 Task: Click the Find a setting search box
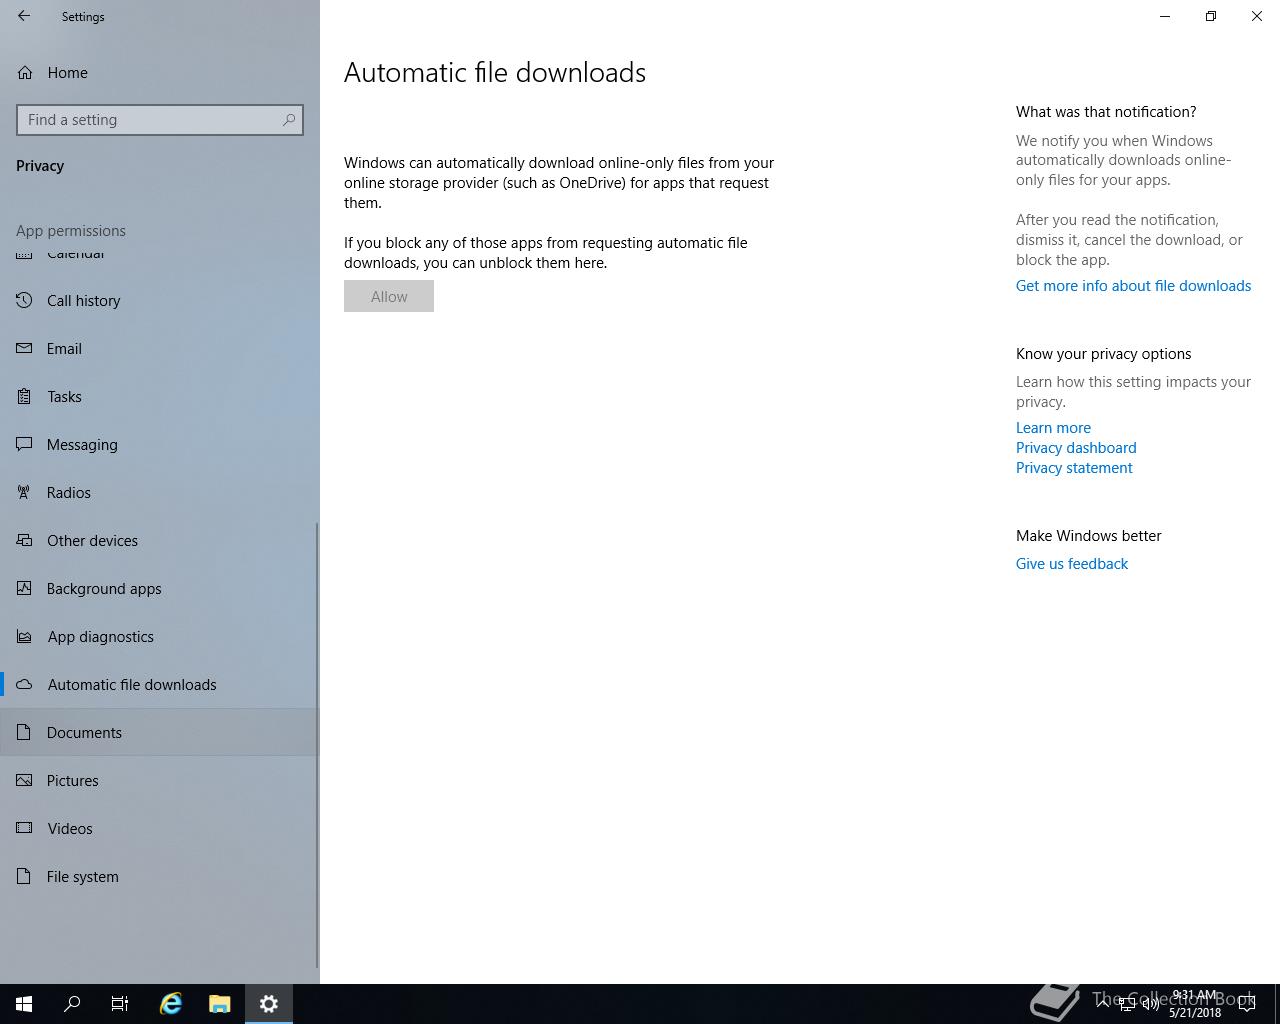click(160, 120)
